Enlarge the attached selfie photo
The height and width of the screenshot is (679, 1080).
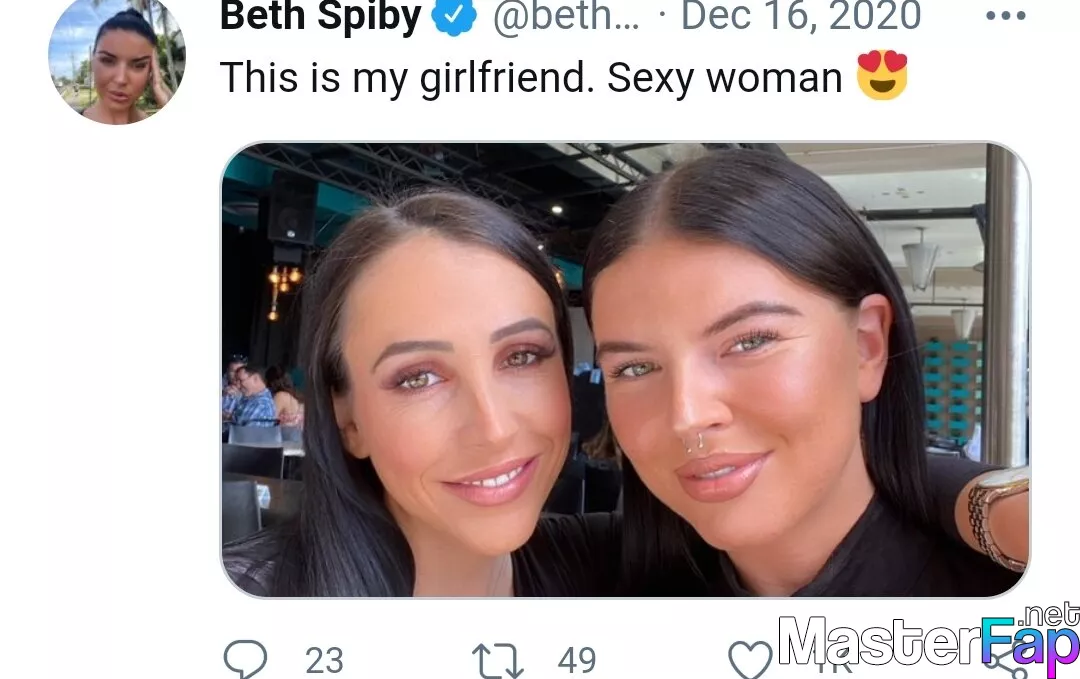[625, 370]
